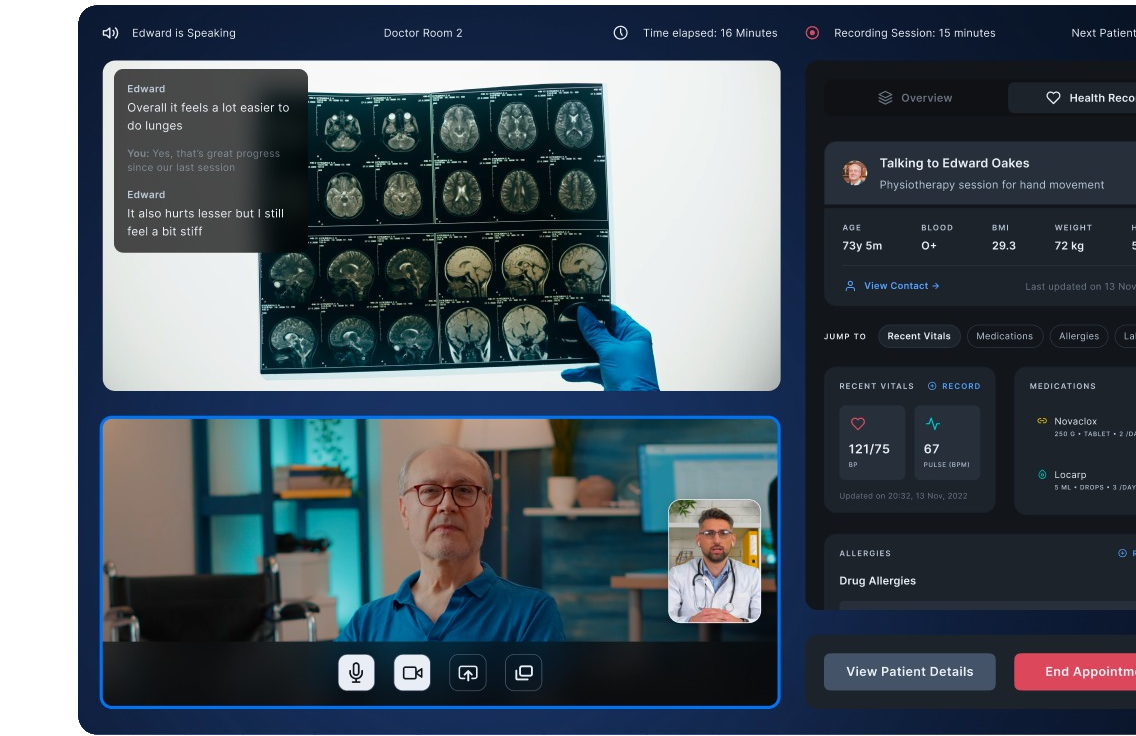
Task: Click the share screen icon
Action: (468, 673)
